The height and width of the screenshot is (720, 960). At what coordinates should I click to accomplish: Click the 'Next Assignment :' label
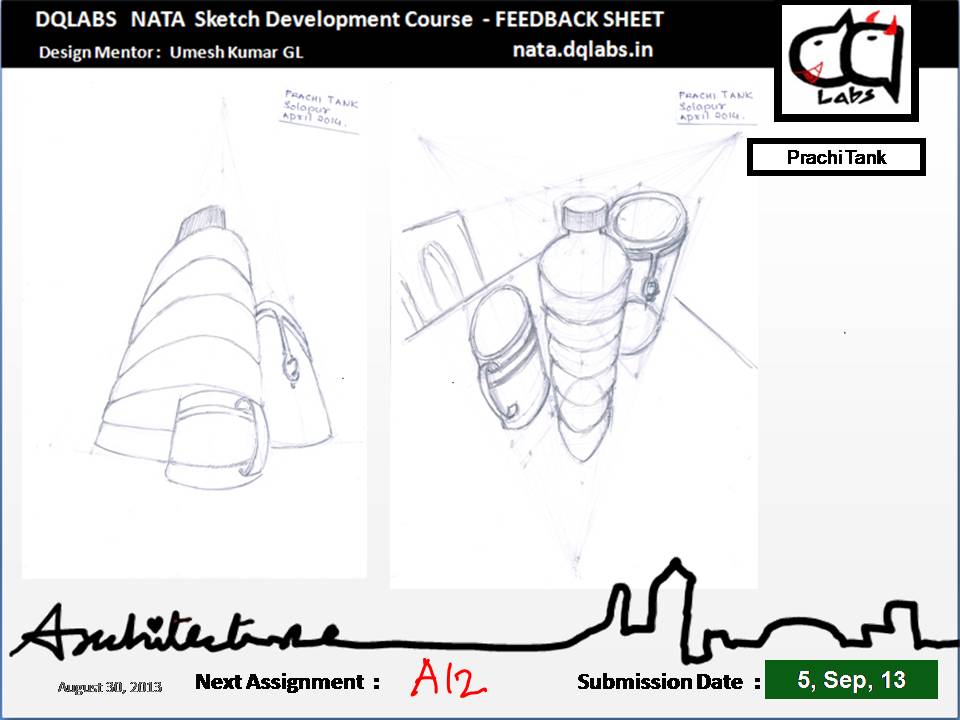pos(287,681)
